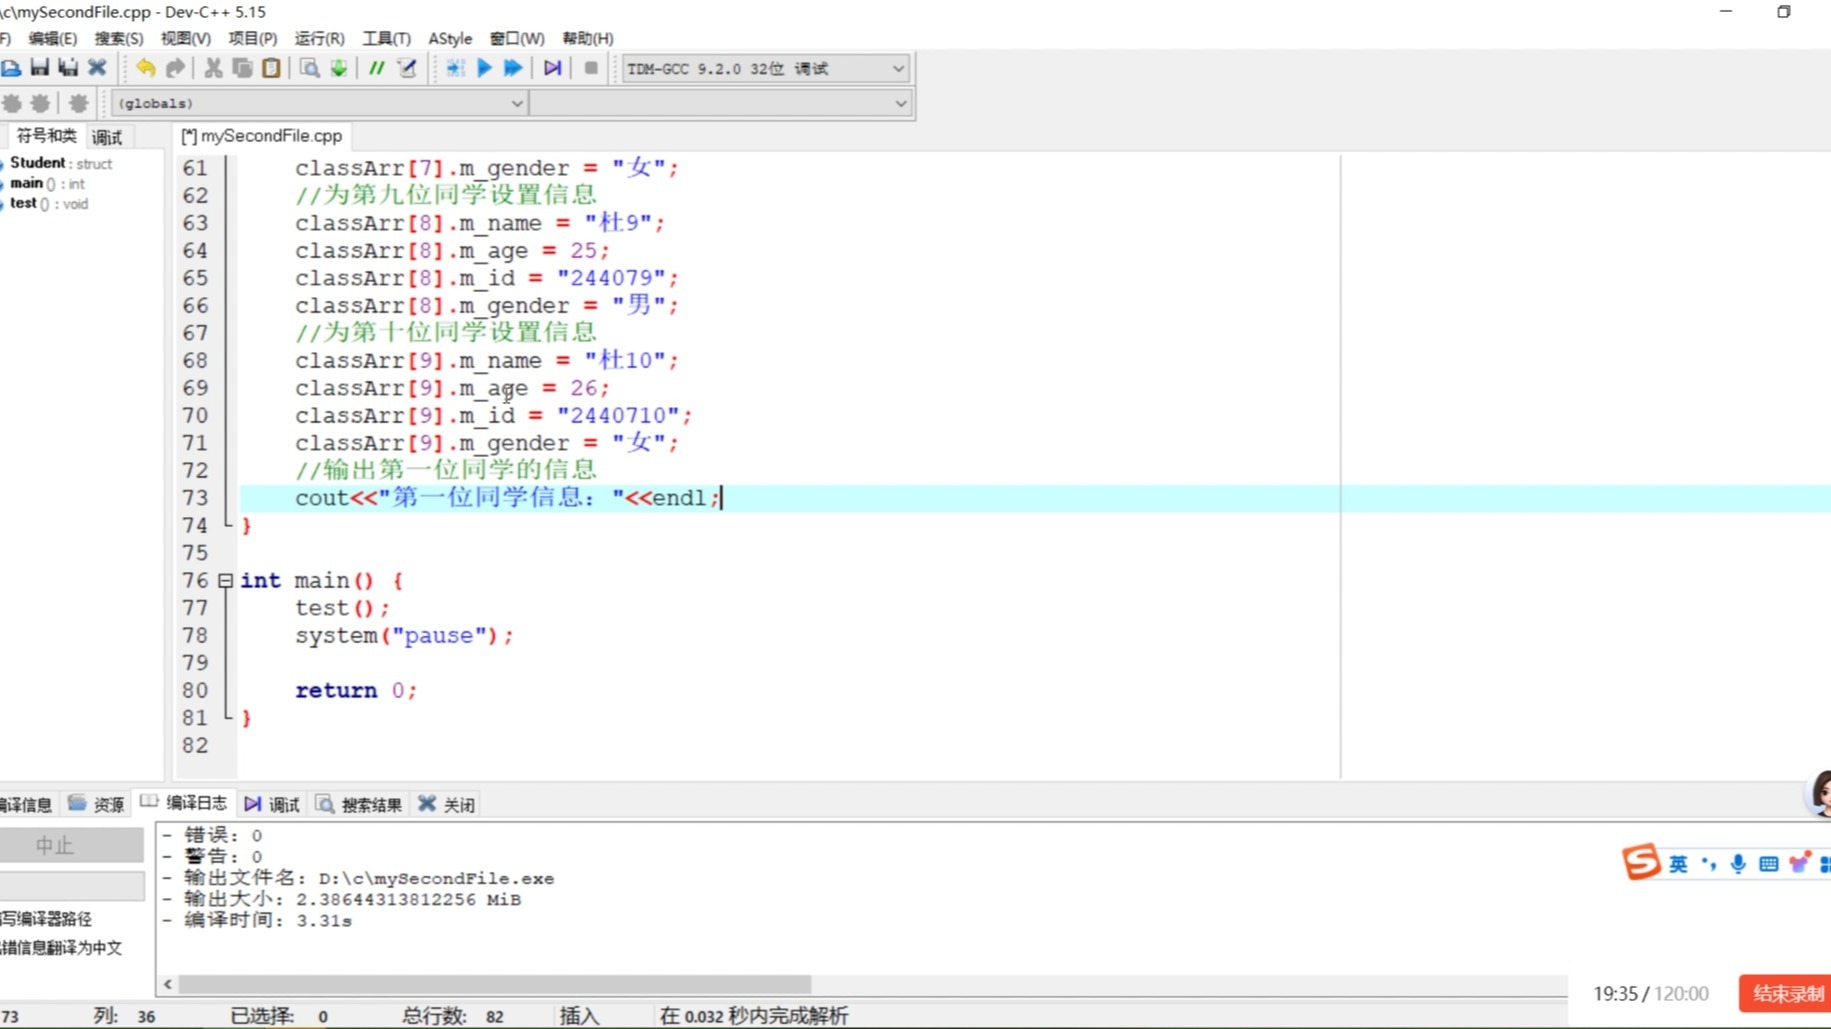Click the Sogou microphone voice input icon

(1738, 864)
